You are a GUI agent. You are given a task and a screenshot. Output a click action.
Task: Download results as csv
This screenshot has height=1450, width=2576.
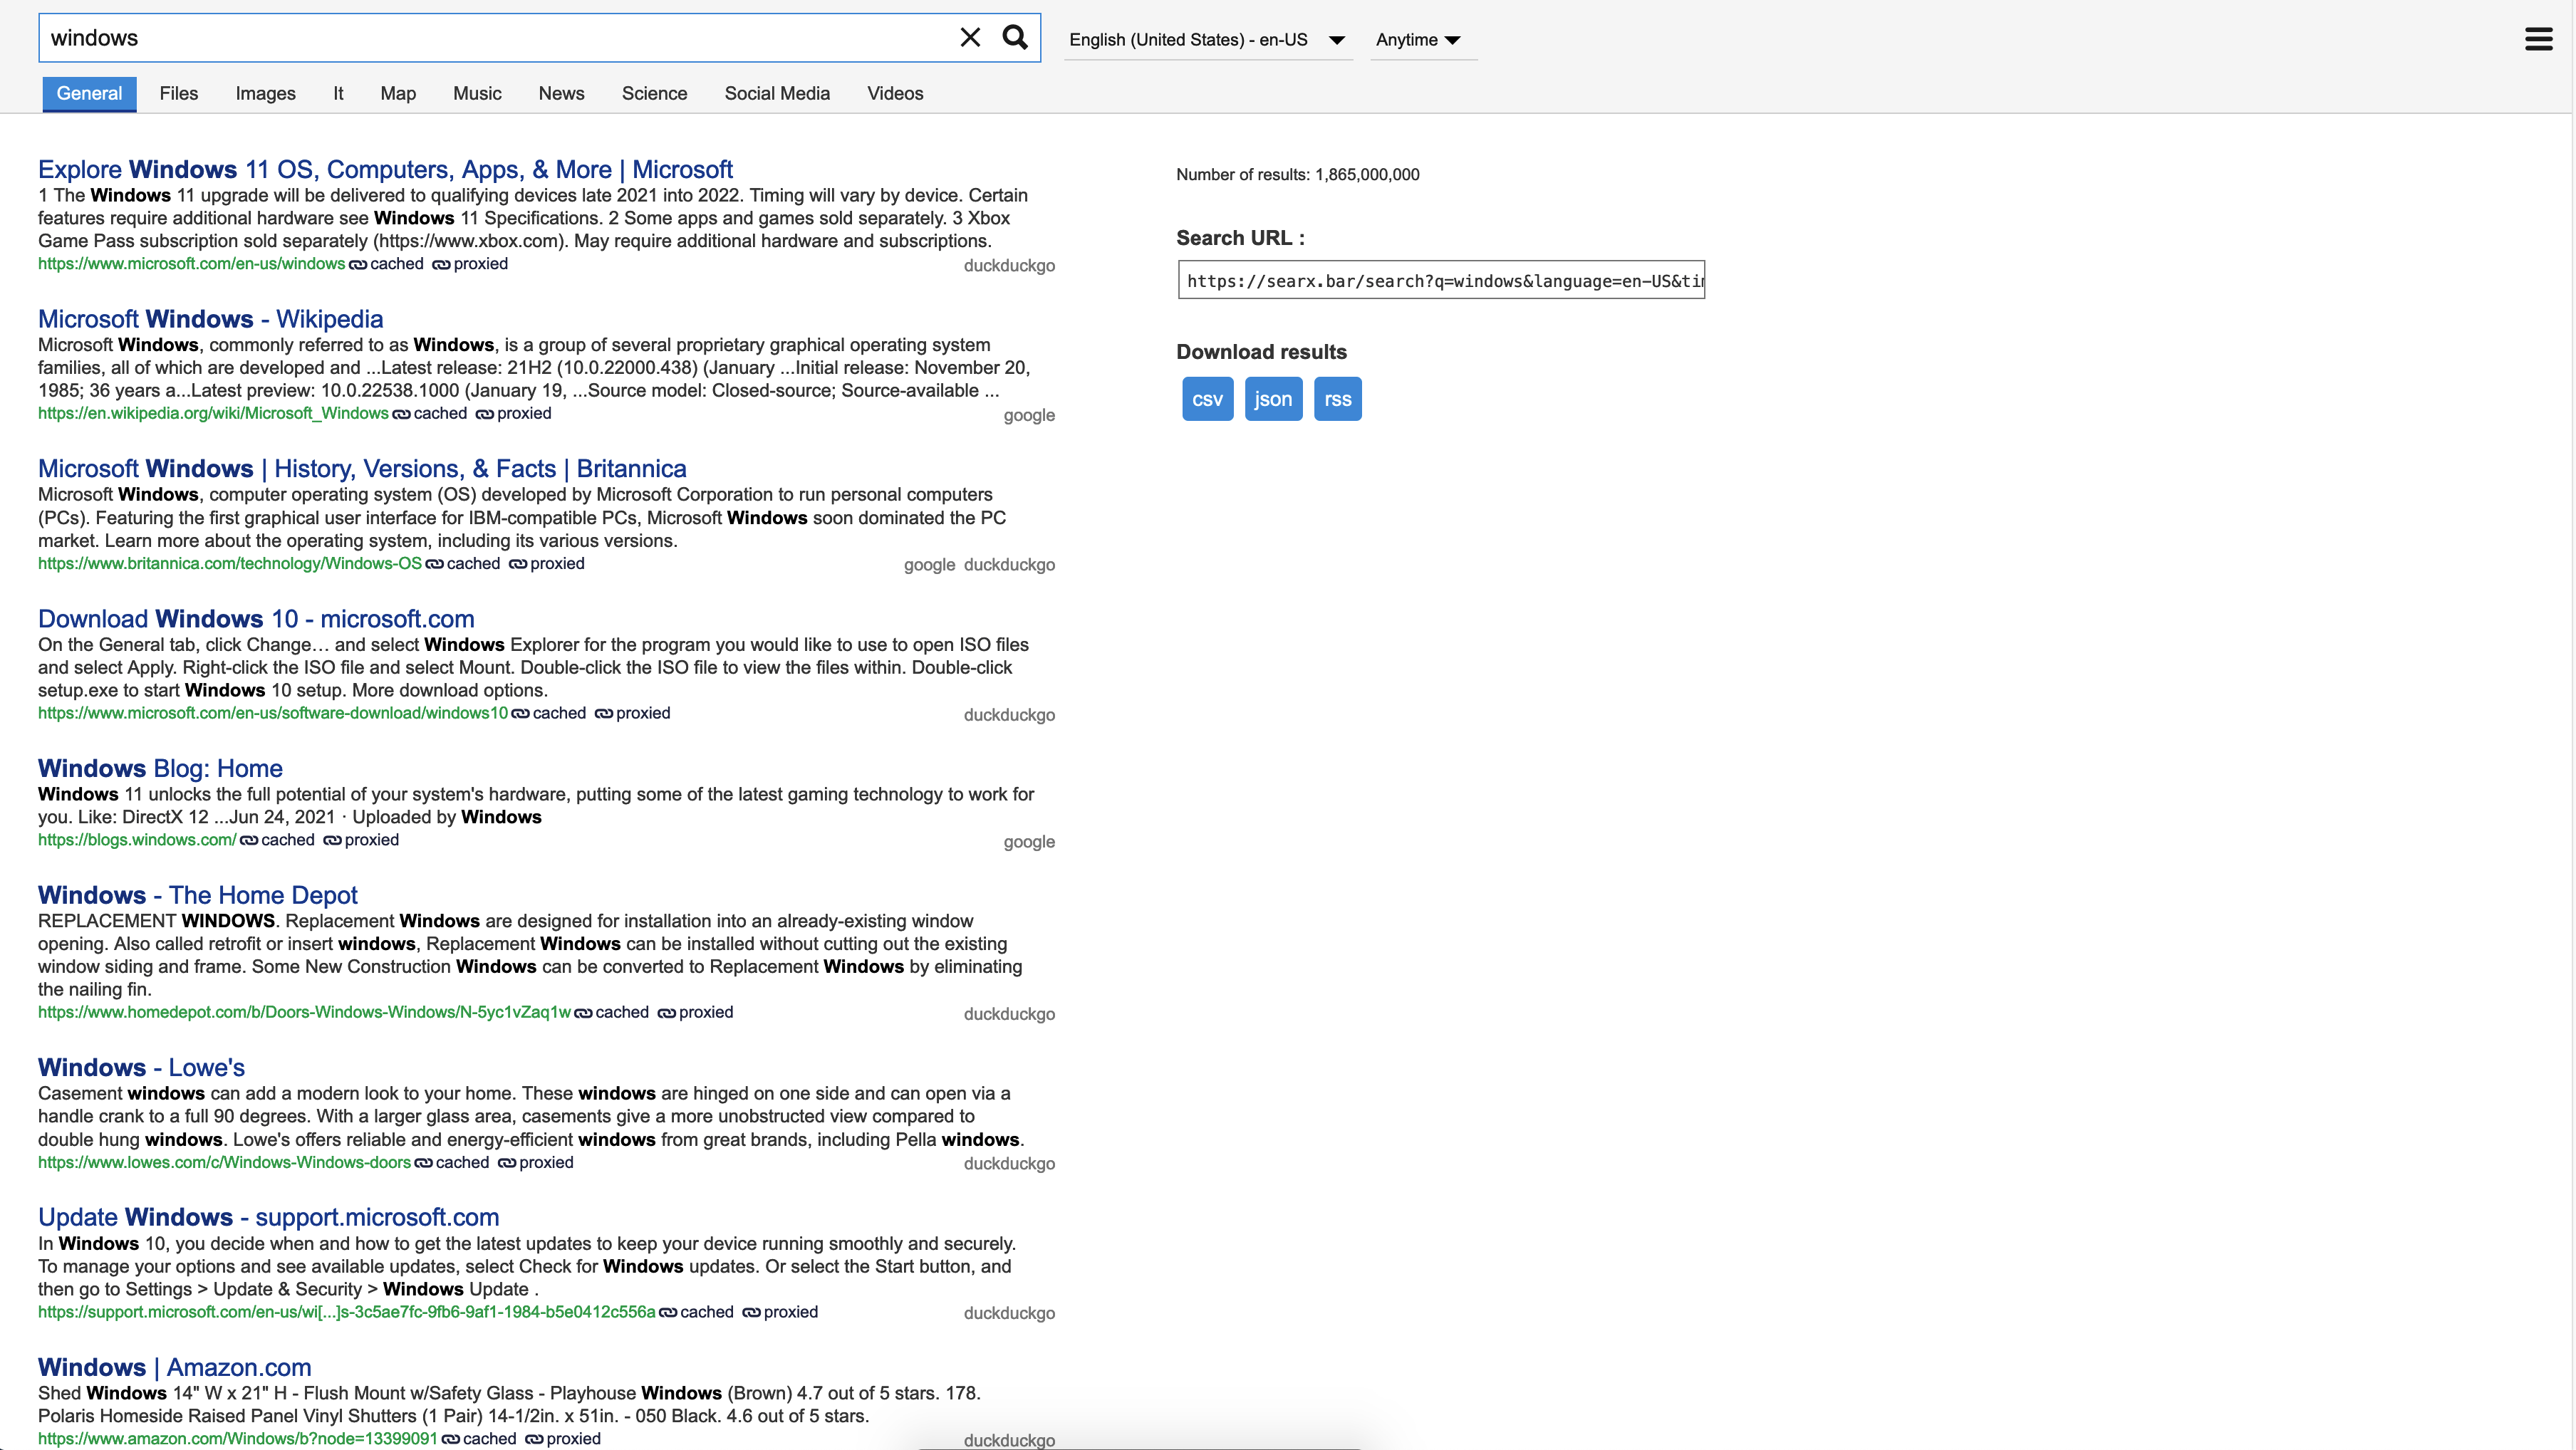1207,399
